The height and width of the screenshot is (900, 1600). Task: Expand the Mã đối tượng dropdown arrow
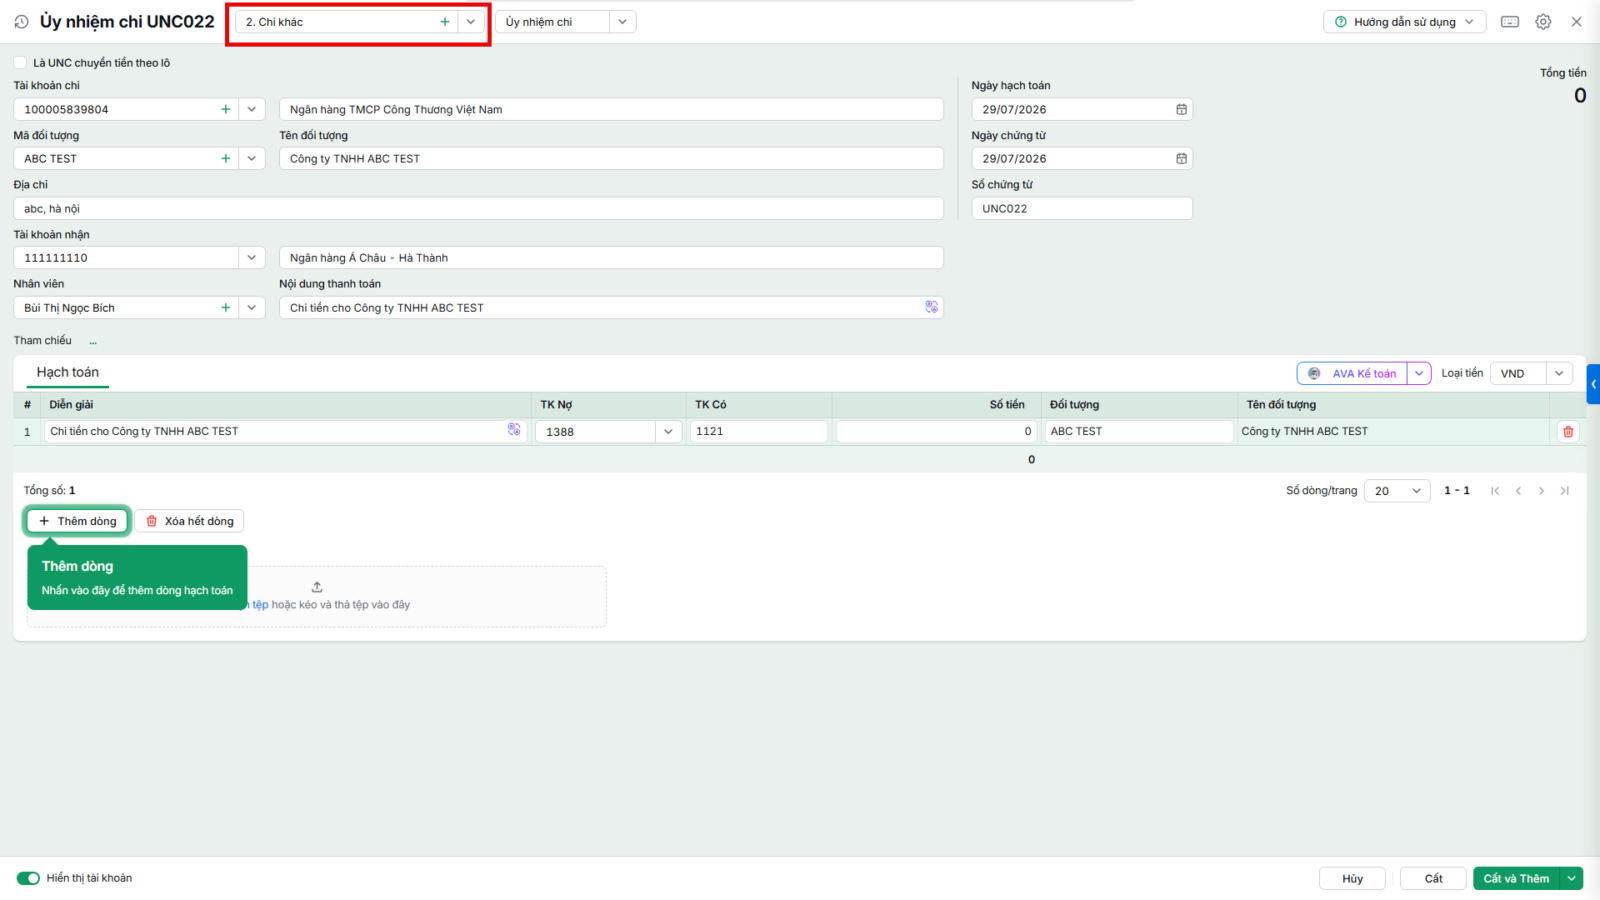pos(252,159)
